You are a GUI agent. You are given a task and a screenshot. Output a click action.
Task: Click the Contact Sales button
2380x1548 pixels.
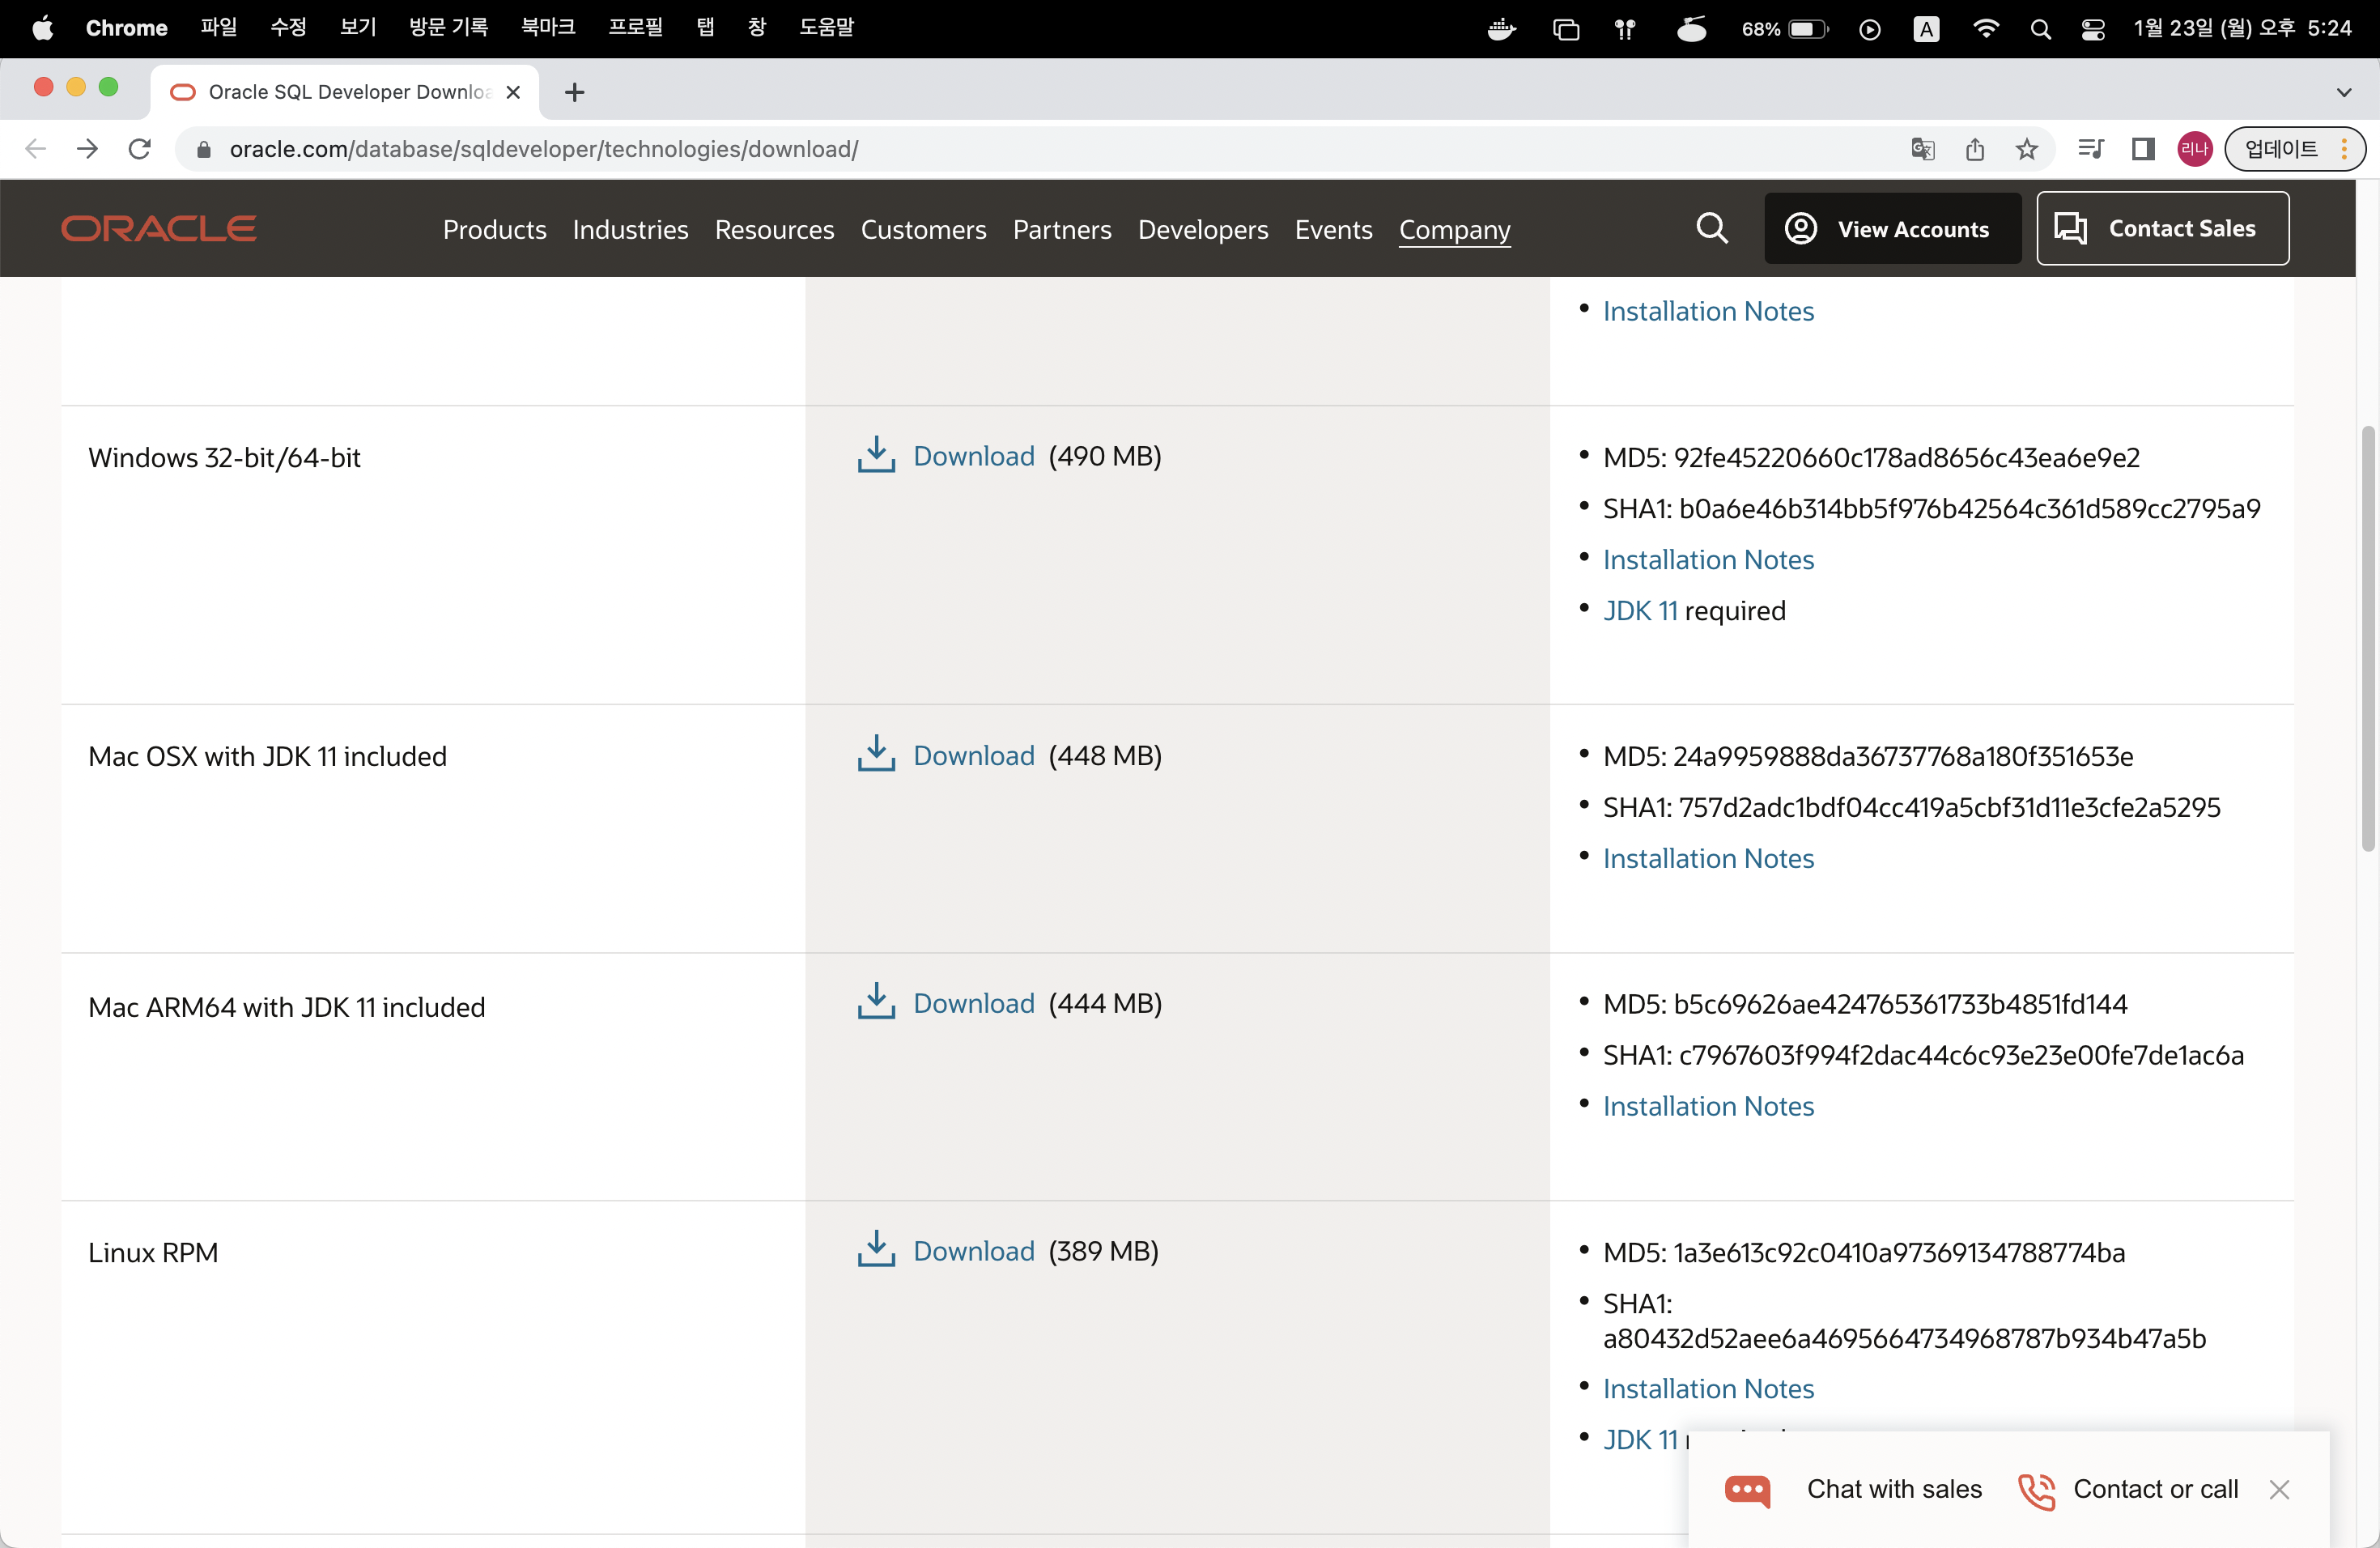click(2162, 229)
